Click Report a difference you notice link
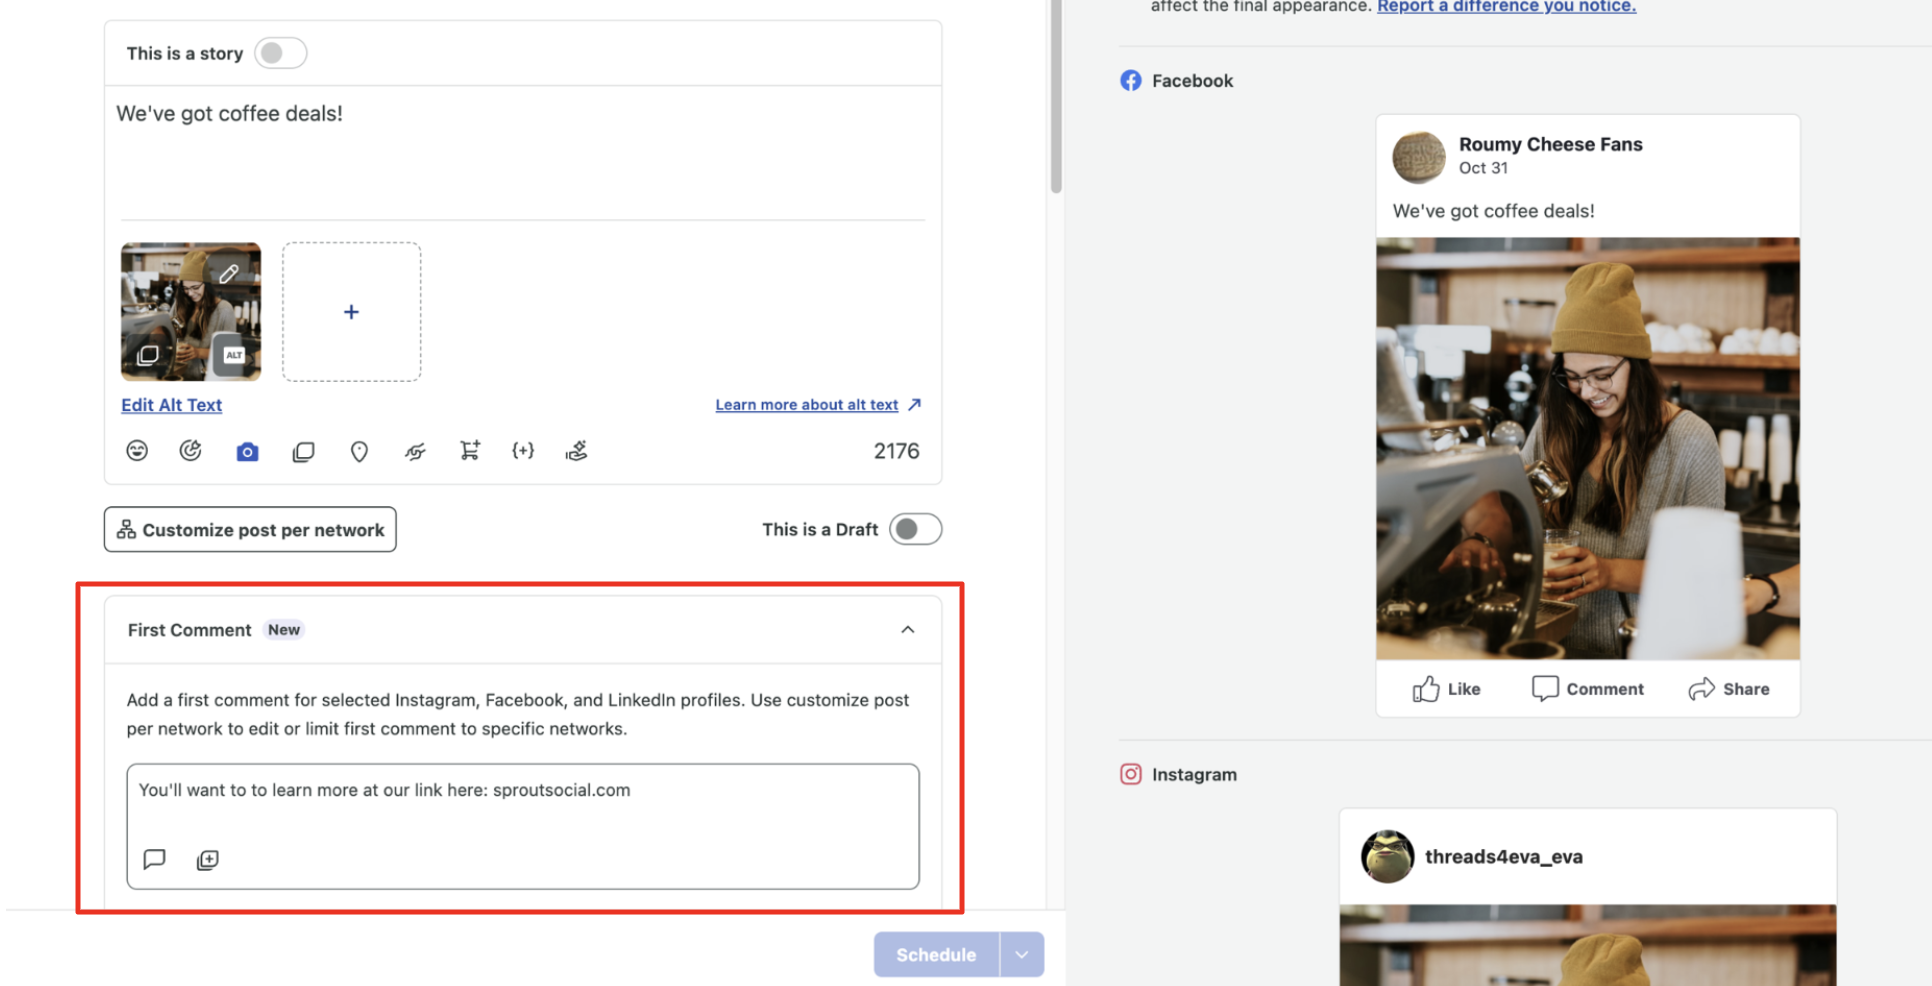This screenshot has width=1932, height=986. point(1506,7)
